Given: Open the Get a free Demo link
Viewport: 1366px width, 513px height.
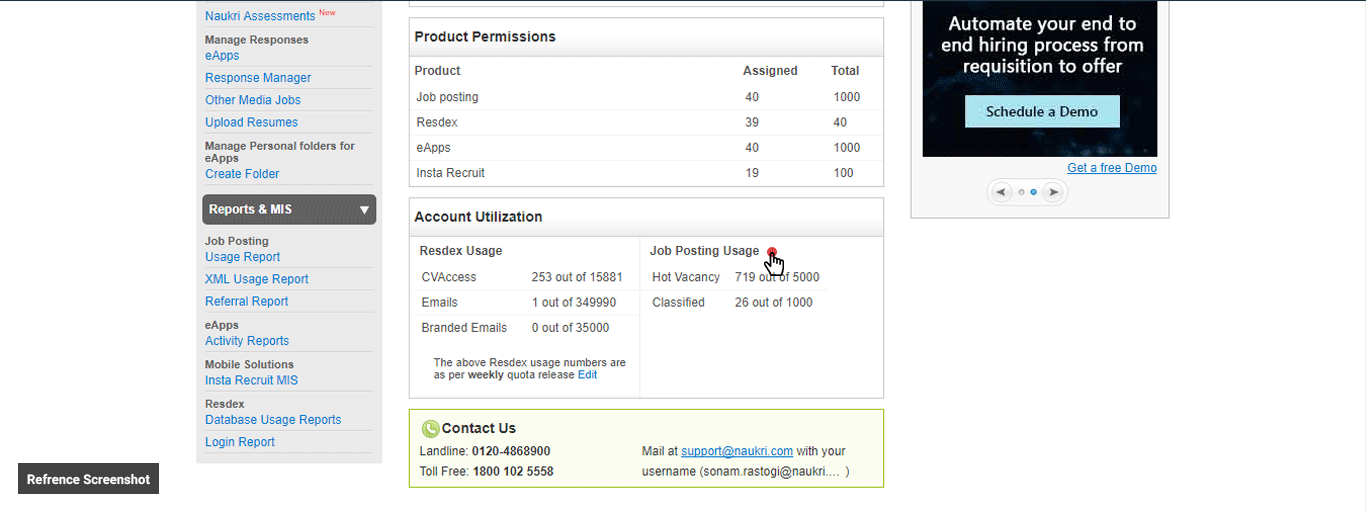Looking at the screenshot, I should pyautogui.click(x=1111, y=168).
